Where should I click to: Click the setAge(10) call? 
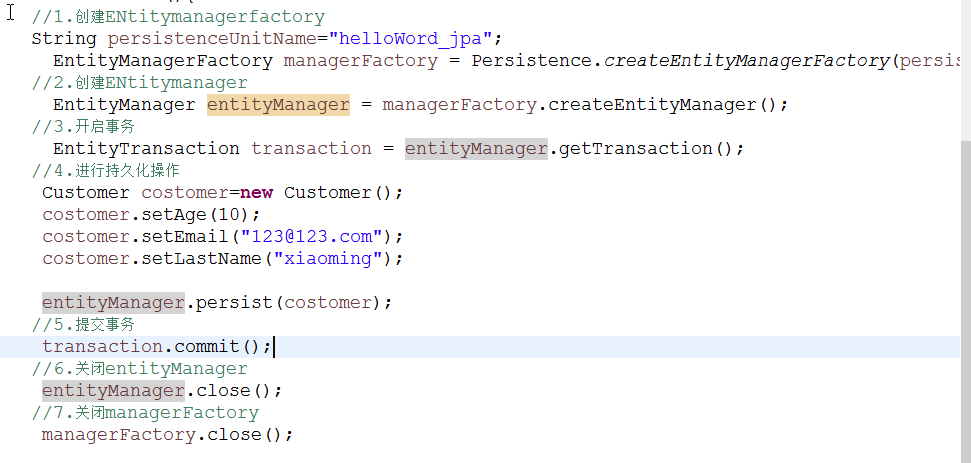pos(196,215)
